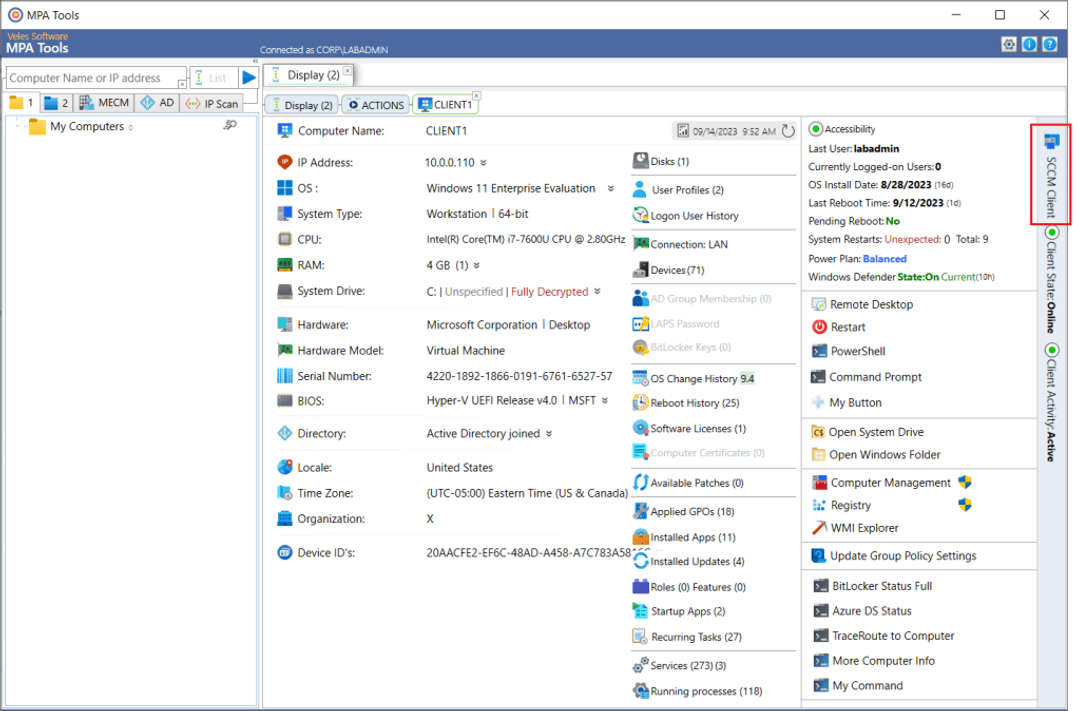Run TraceRoute to Computer
Image resolution: width=1080 pixels, height=711 pixels.
pos(884,636)
